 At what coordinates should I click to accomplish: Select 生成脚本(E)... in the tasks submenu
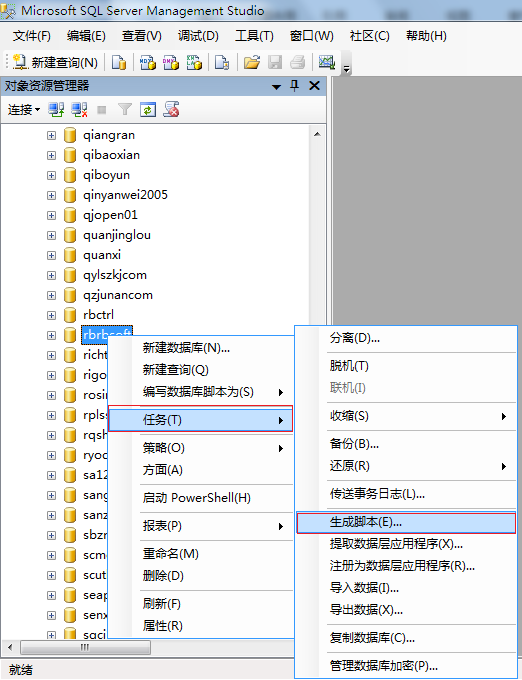406,523
